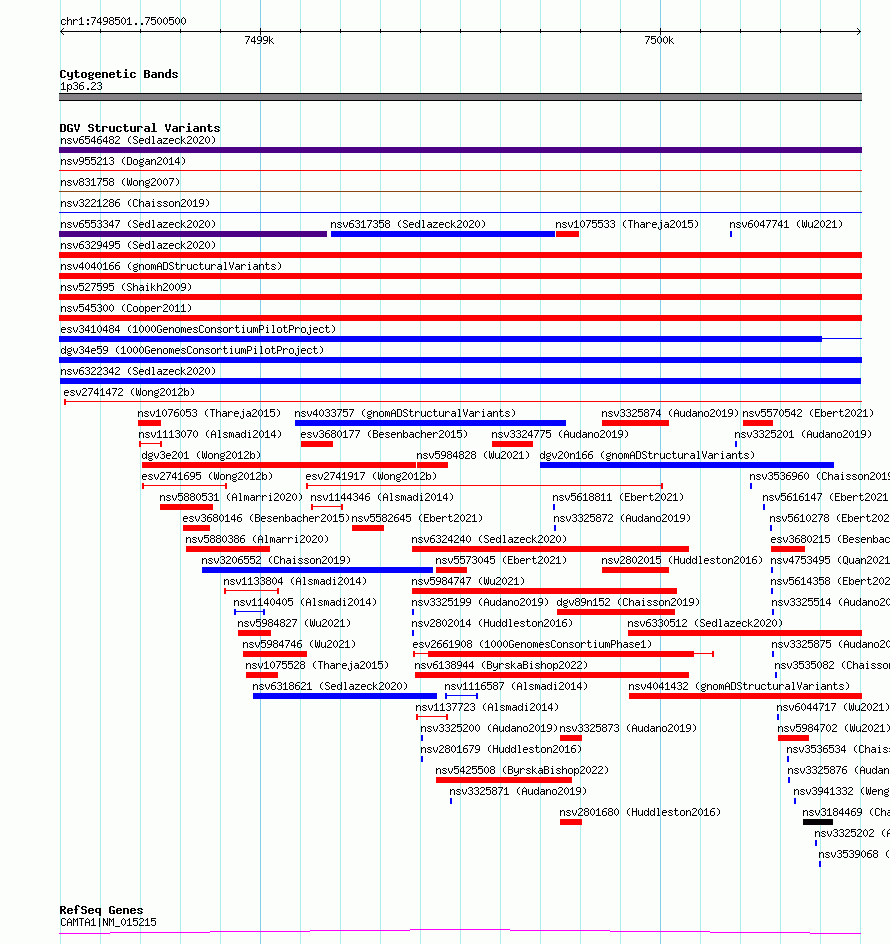Image resolution: width=890 pixels, height=944 pixels.
Task: Click the nsv6546482 (Sedlazeck2020) variant label
Action: click(x=138, y=140)
